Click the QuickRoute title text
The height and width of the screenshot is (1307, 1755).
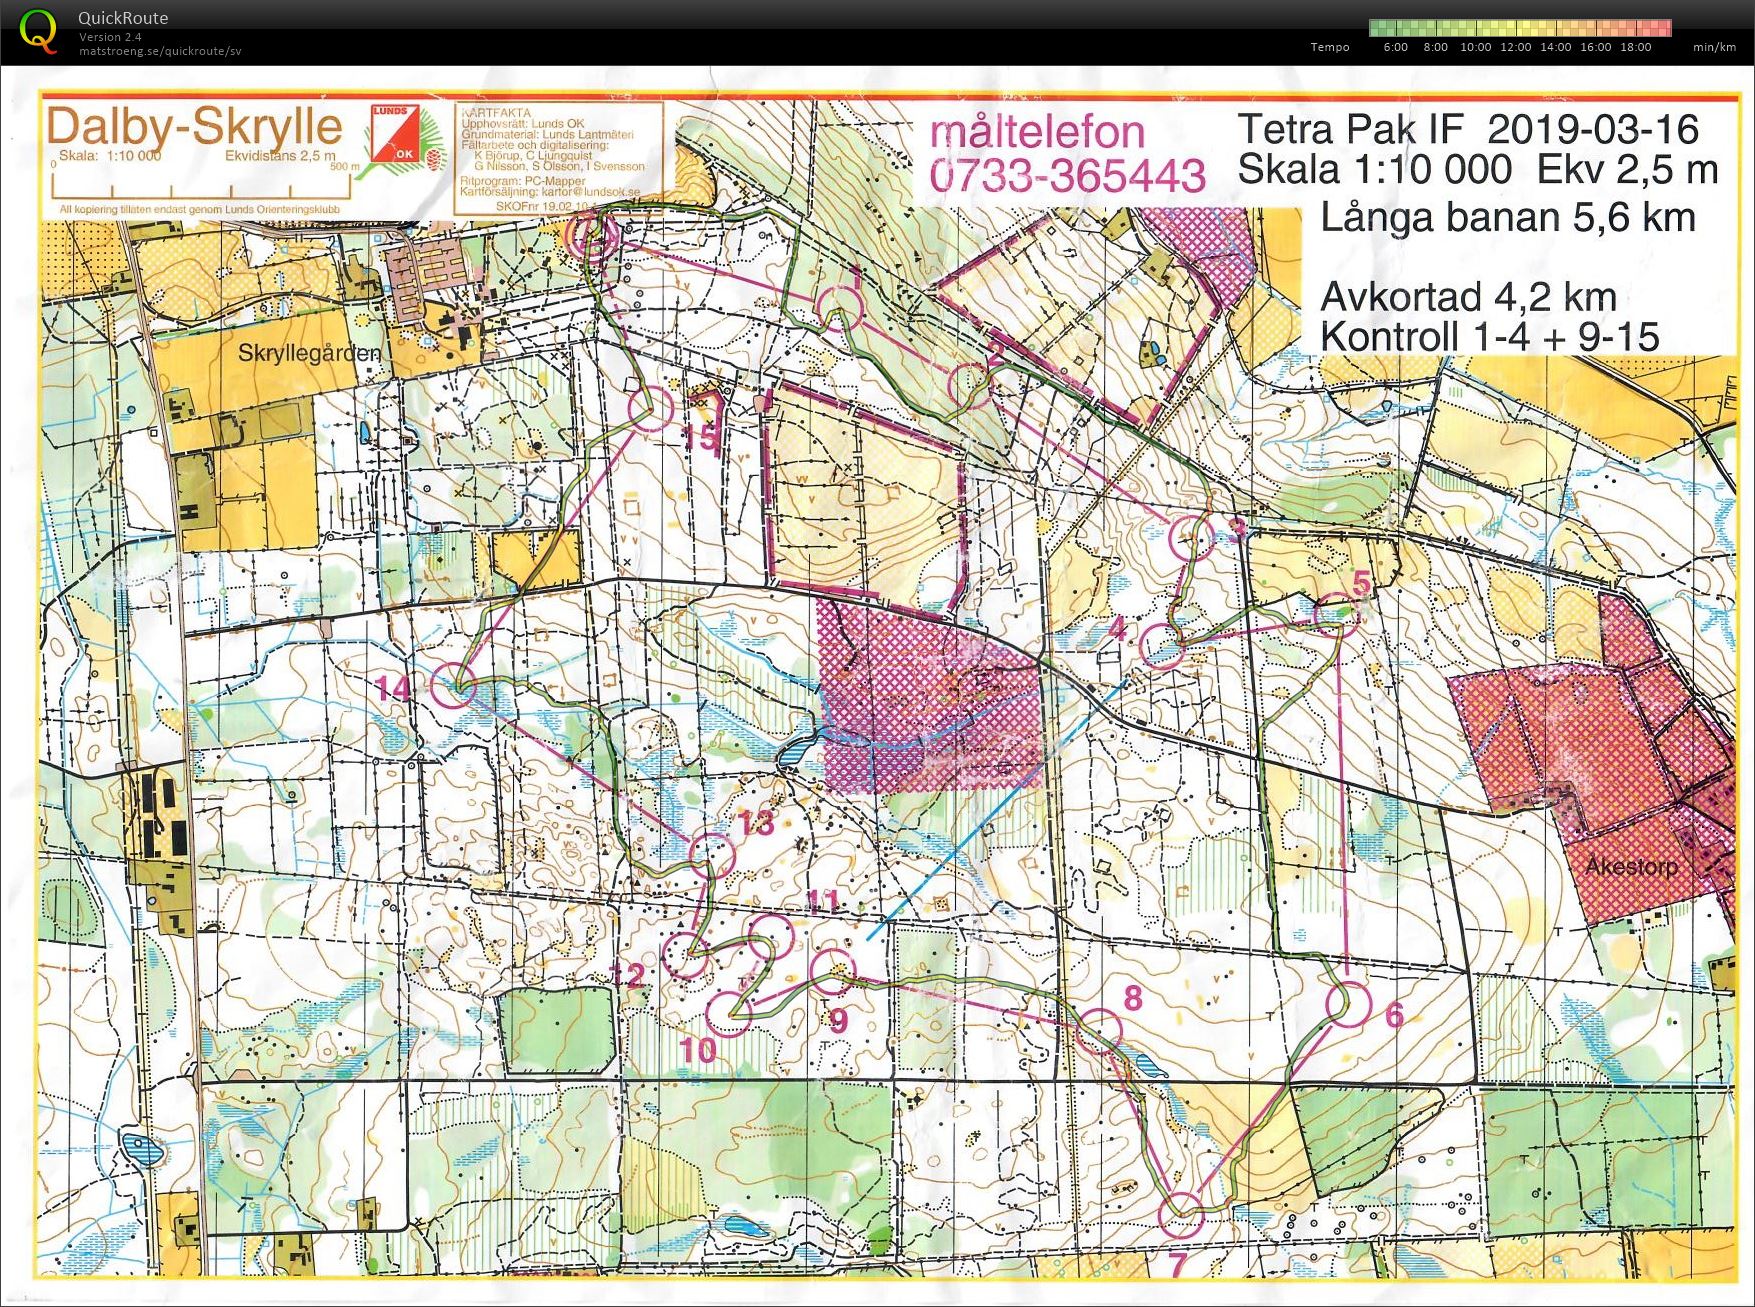tap(123, 18)
